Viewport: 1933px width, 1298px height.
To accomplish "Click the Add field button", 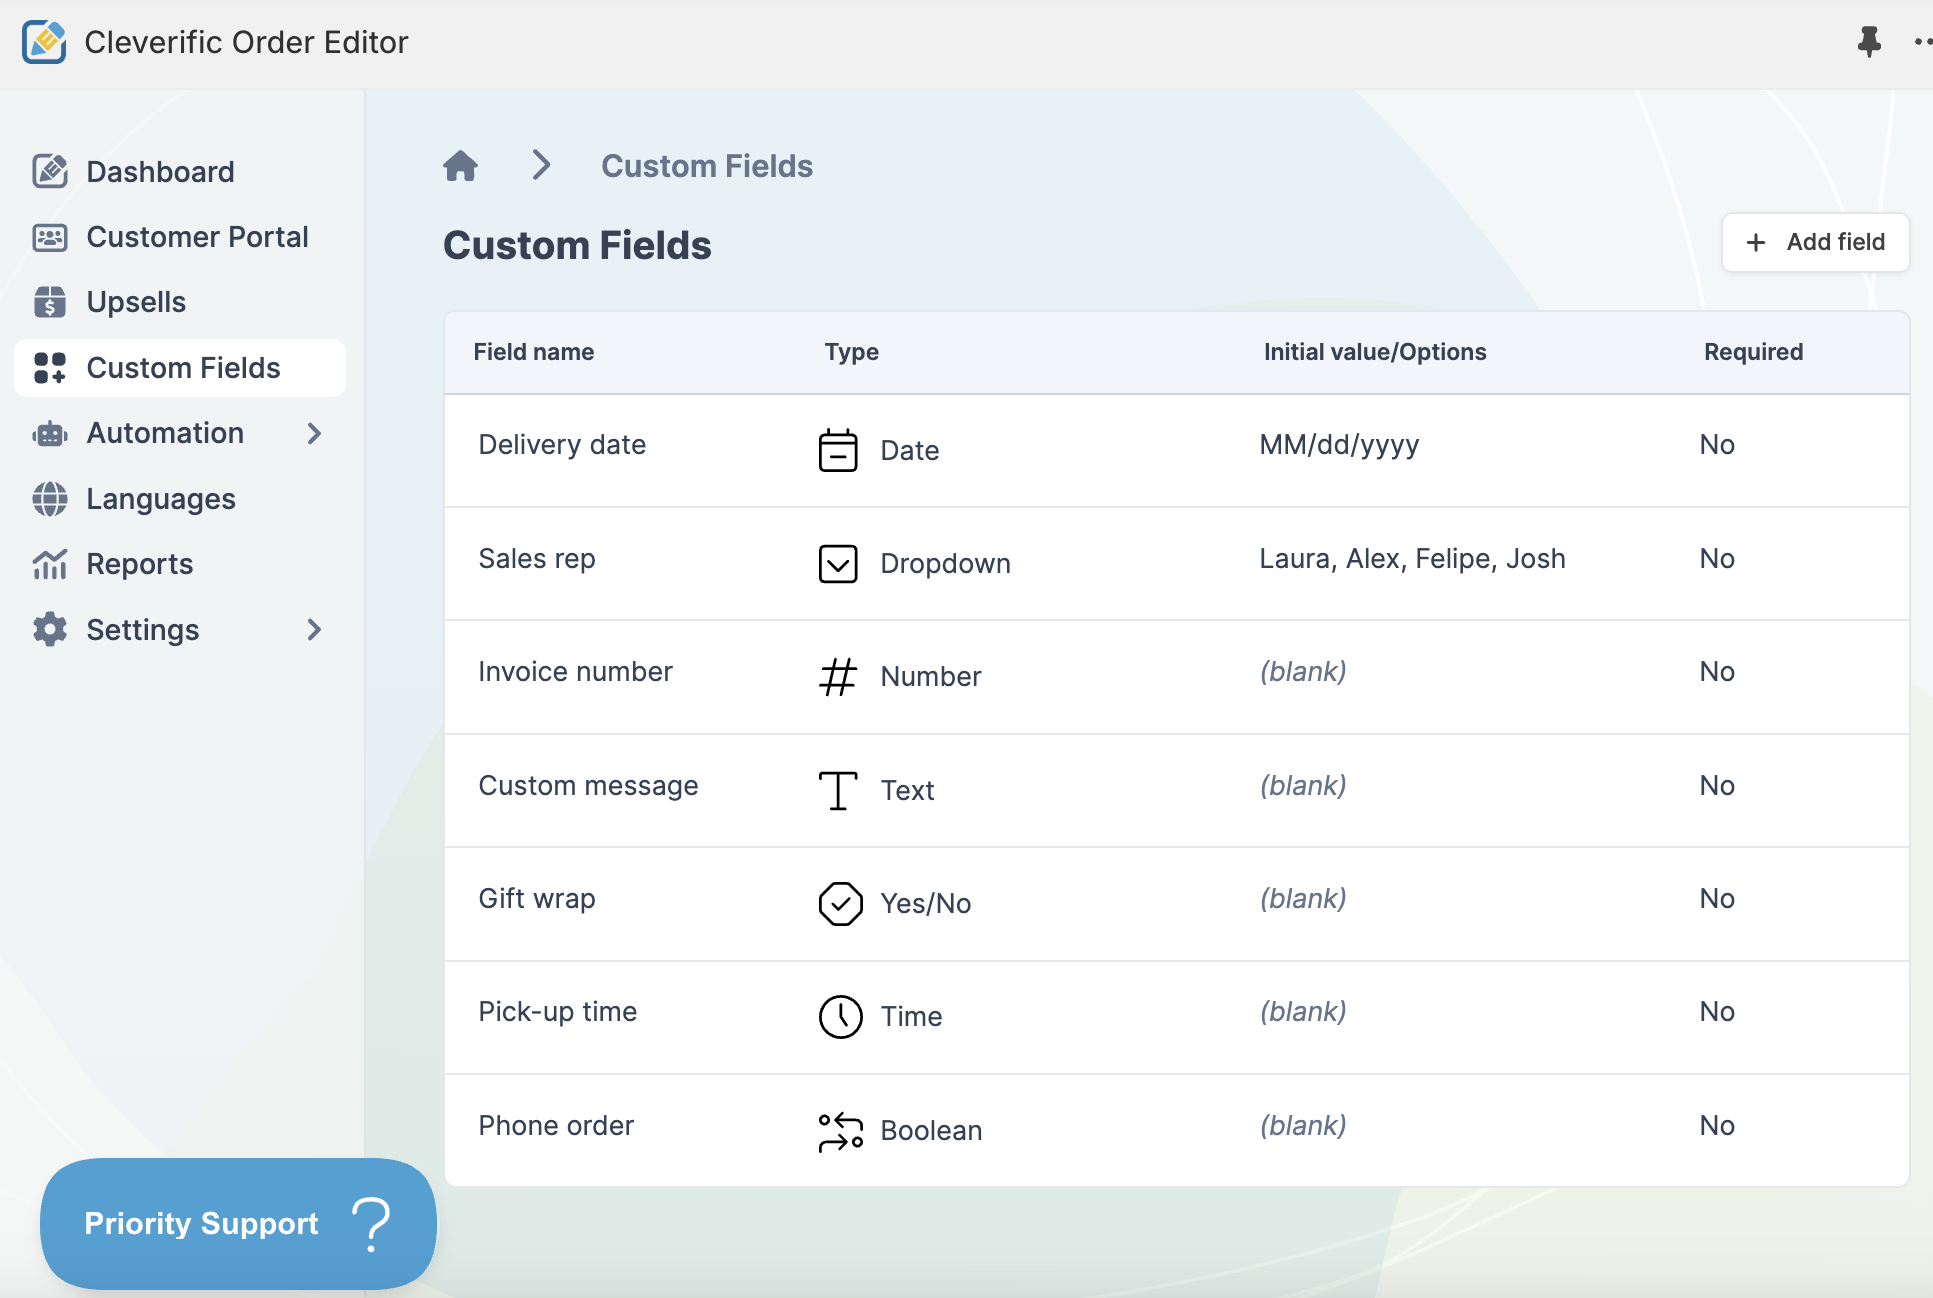I will coord(1815,242).
